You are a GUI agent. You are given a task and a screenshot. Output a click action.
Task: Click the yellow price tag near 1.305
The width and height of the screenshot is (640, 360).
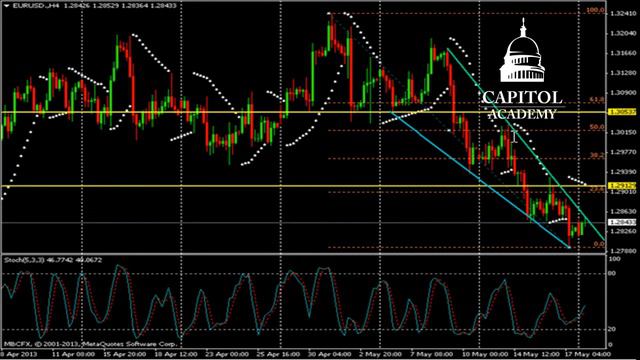(622, 111)
